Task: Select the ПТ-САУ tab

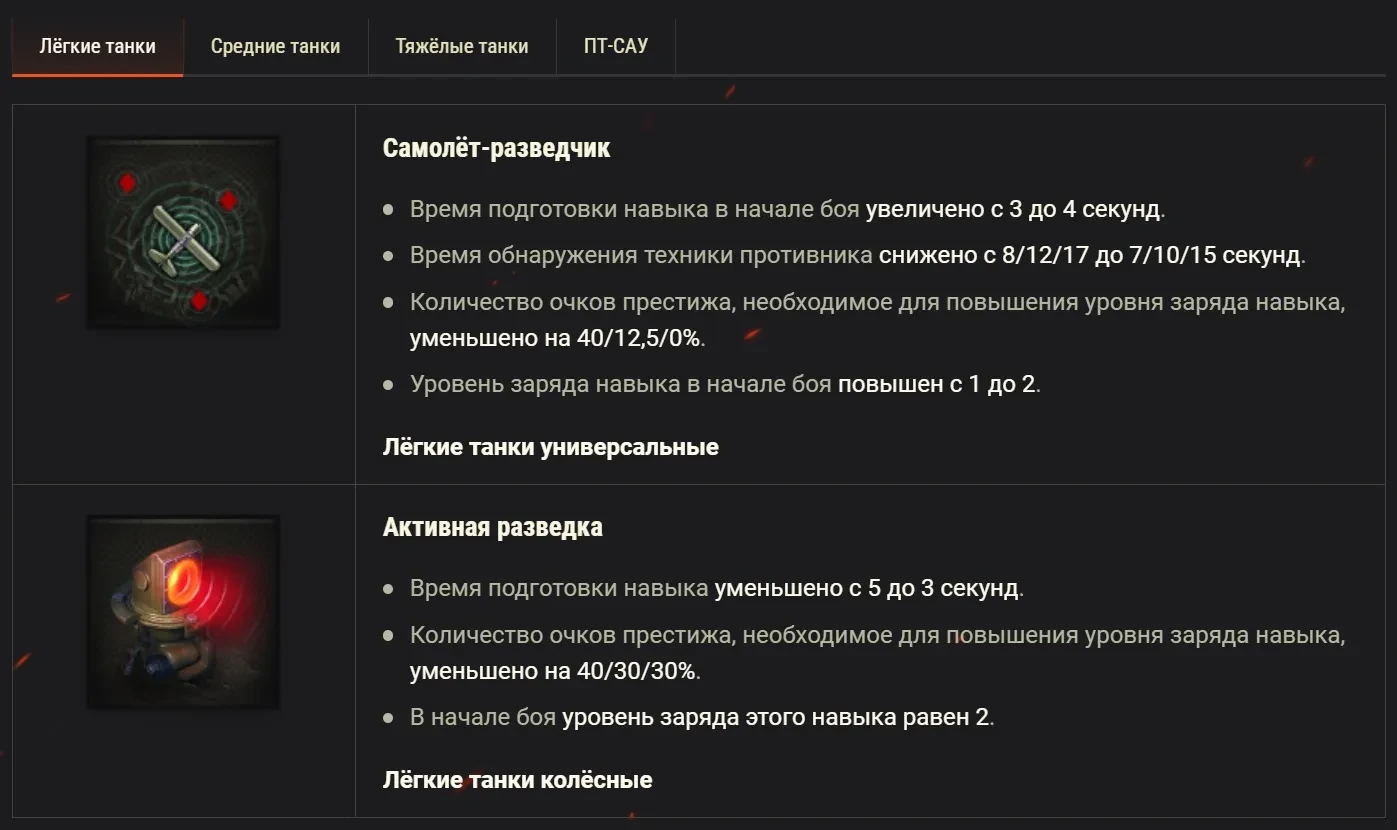Action: coord(615,46)
